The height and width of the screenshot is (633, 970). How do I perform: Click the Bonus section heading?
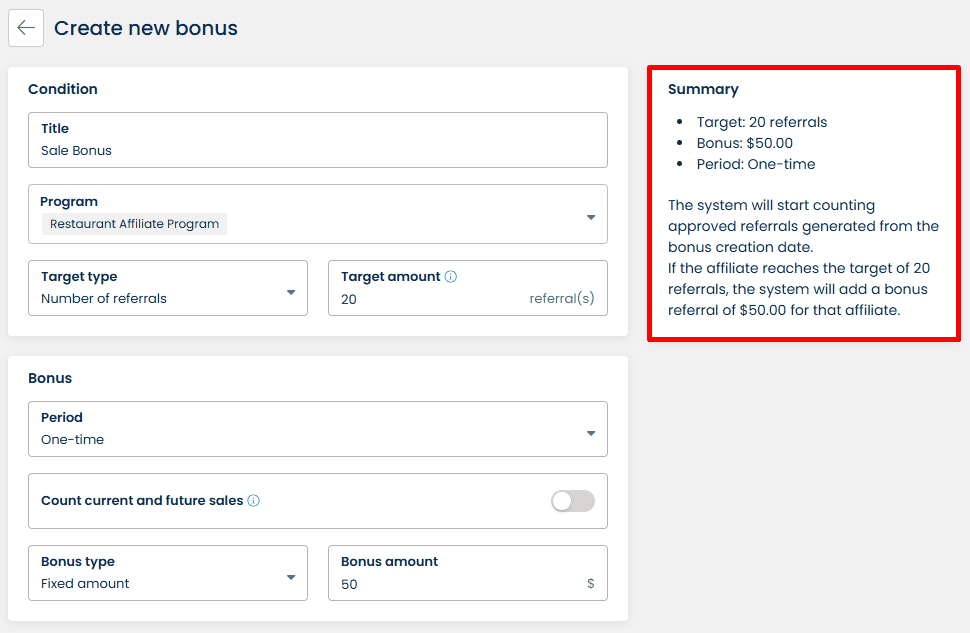pos(50,378)
